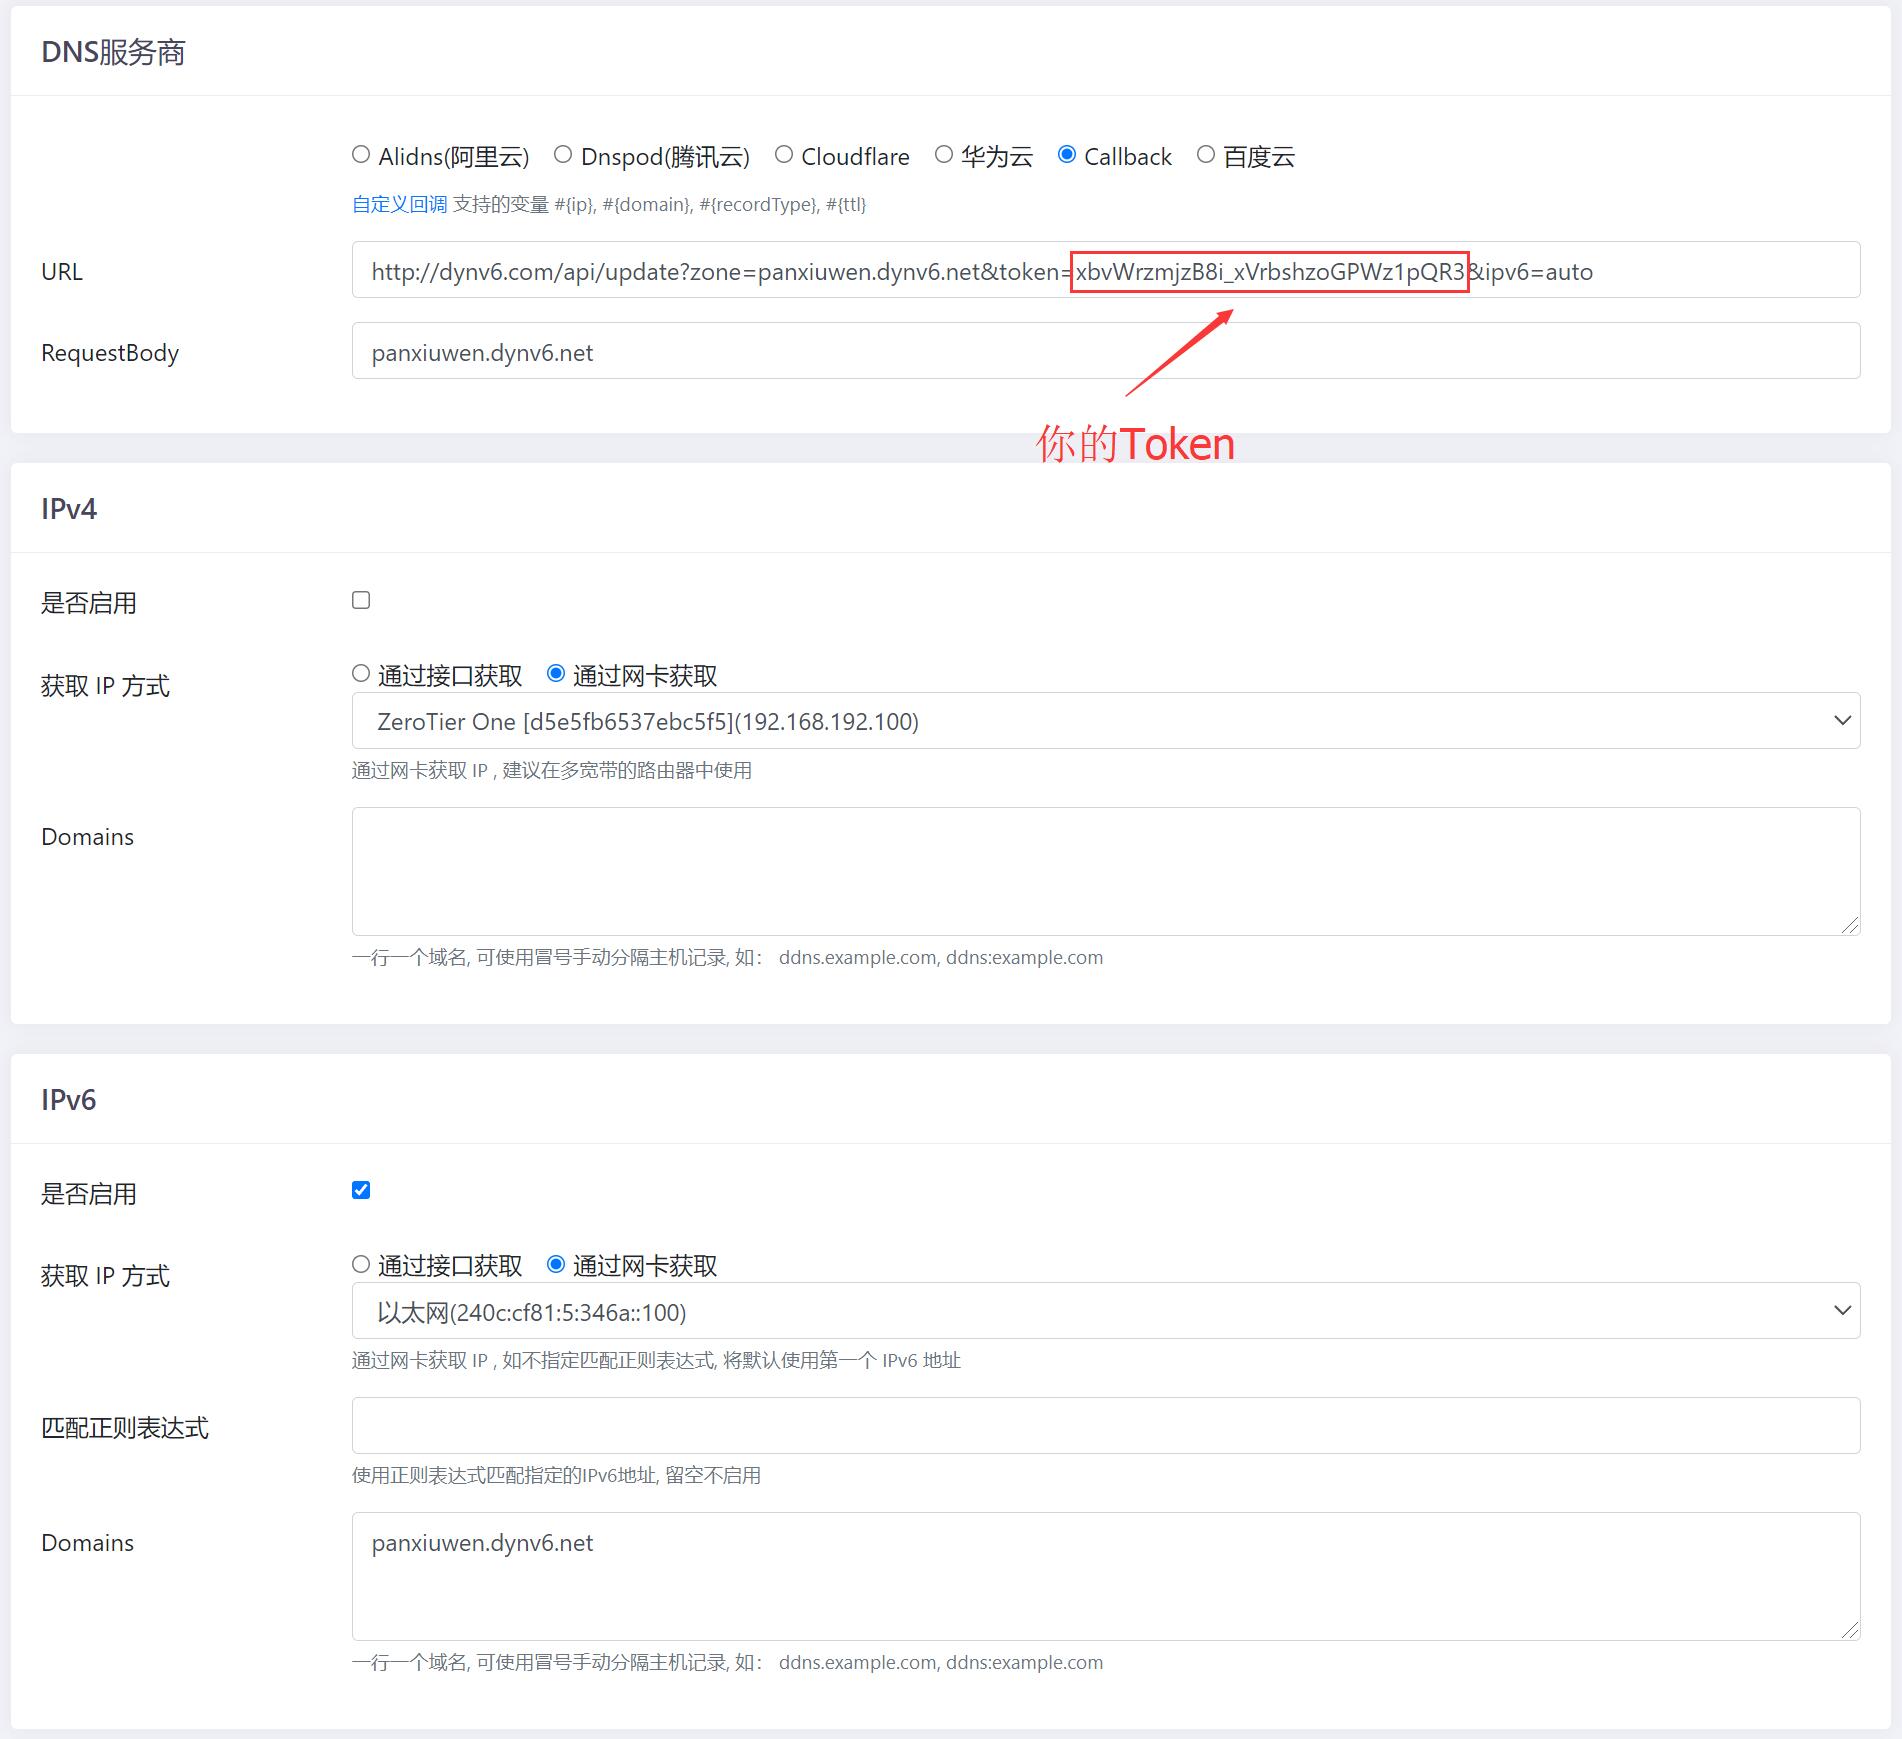Disable the IPv6 是否启用 checkbox
The width and height of the screenshot is (1902, 1739).
tap(361, 1190)
